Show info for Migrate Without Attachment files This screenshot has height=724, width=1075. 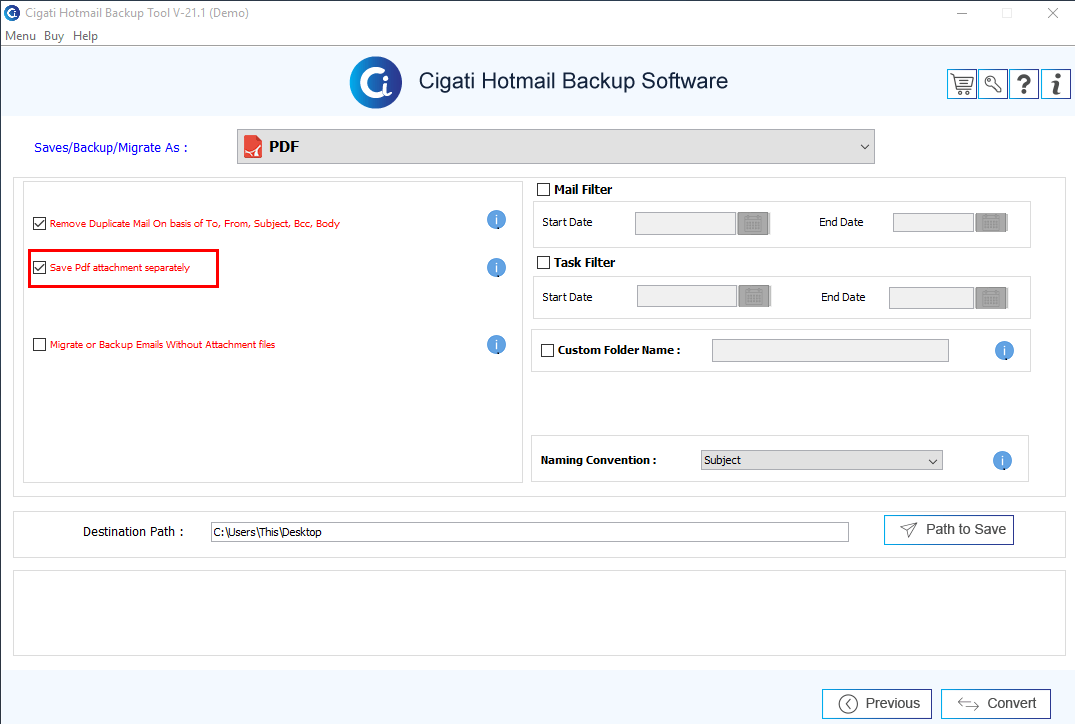point(496,345)
